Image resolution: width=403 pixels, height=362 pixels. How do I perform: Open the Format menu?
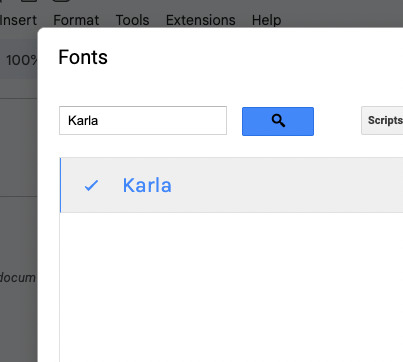(x=76, y=20)
